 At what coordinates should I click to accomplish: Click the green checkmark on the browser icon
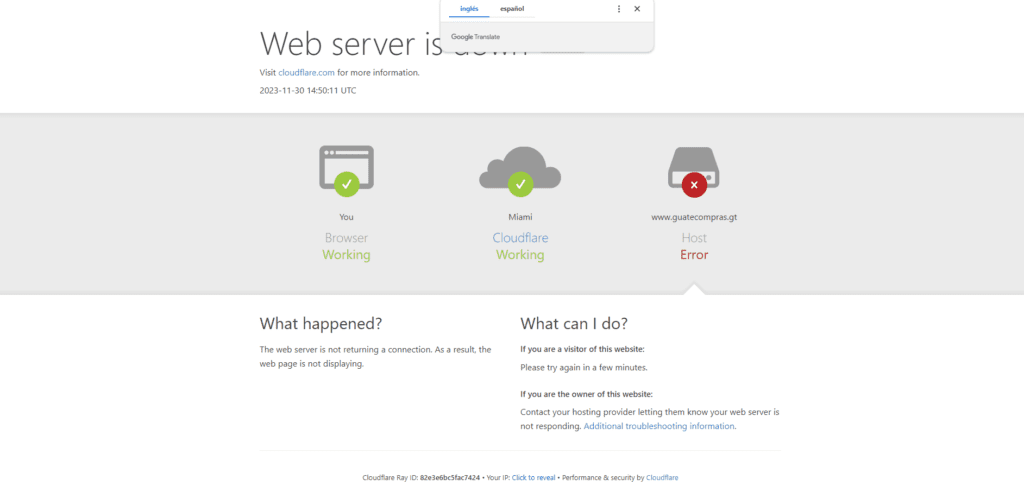point(346,184)
